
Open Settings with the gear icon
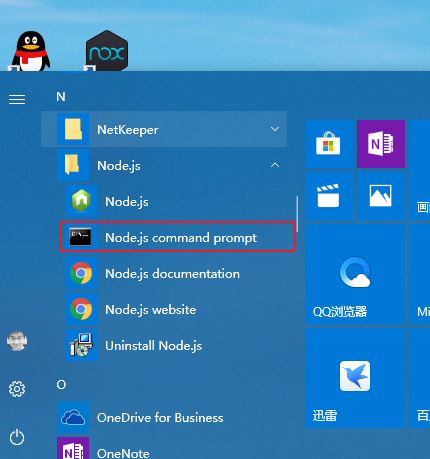click(x=17, y=389)
